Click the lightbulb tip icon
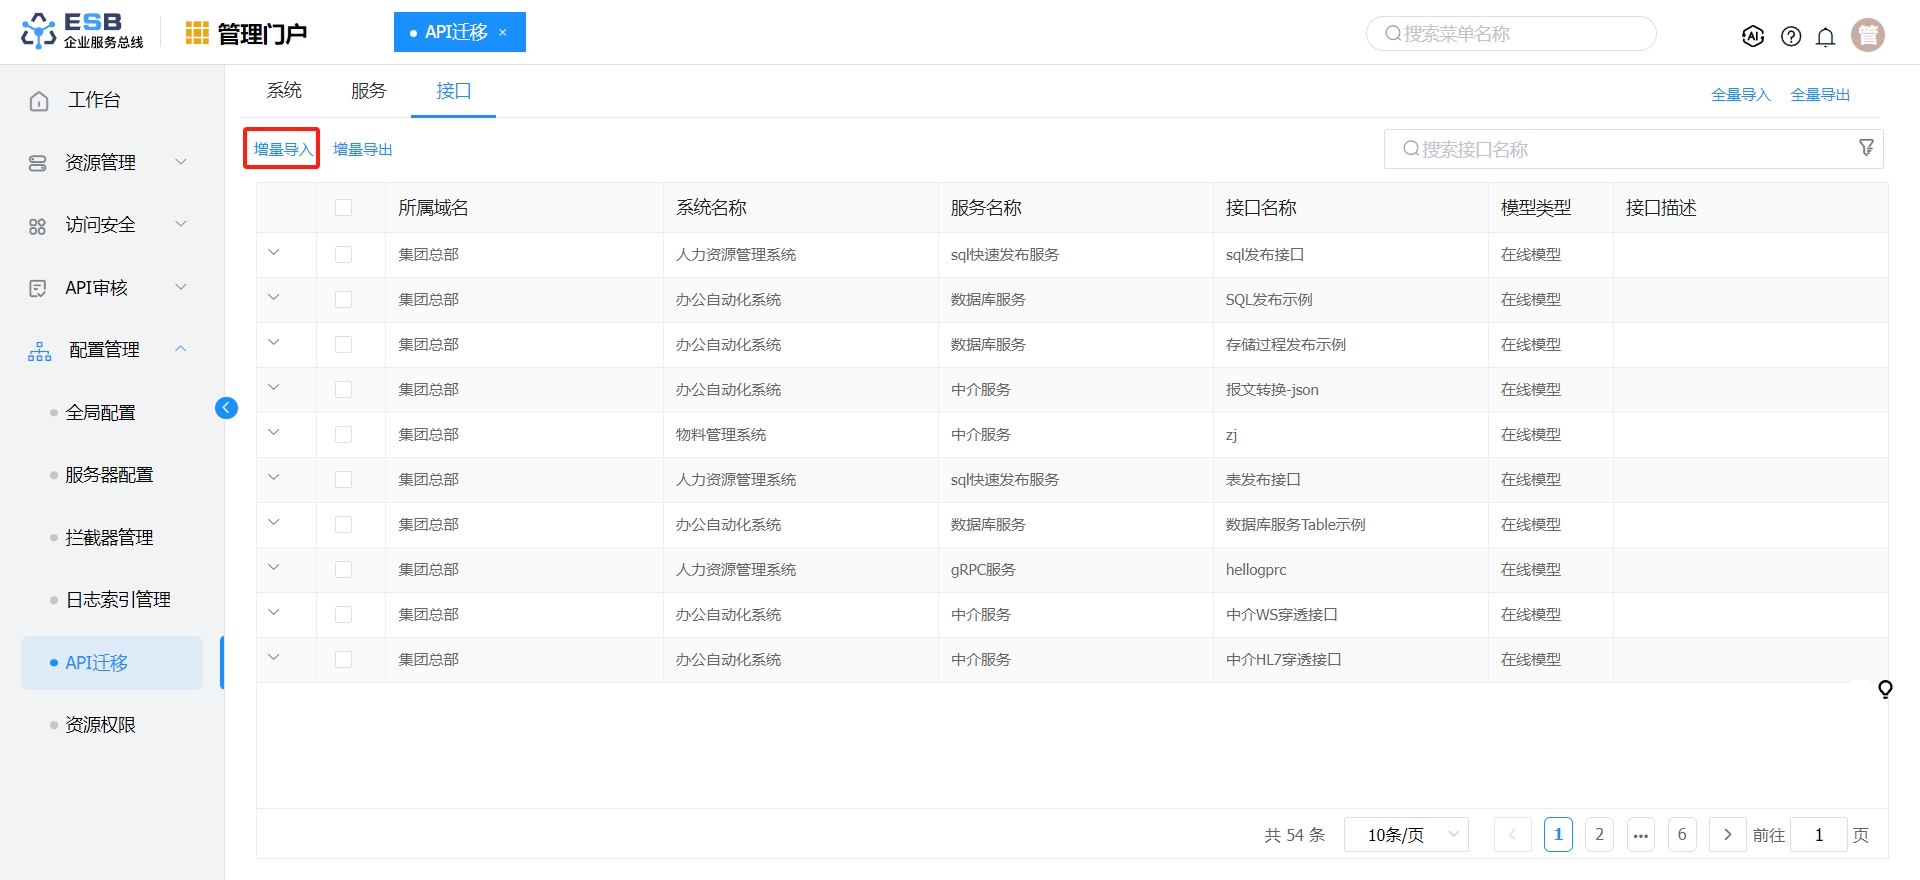This screenshot has height=880, width=1920. pos(1885,689)
